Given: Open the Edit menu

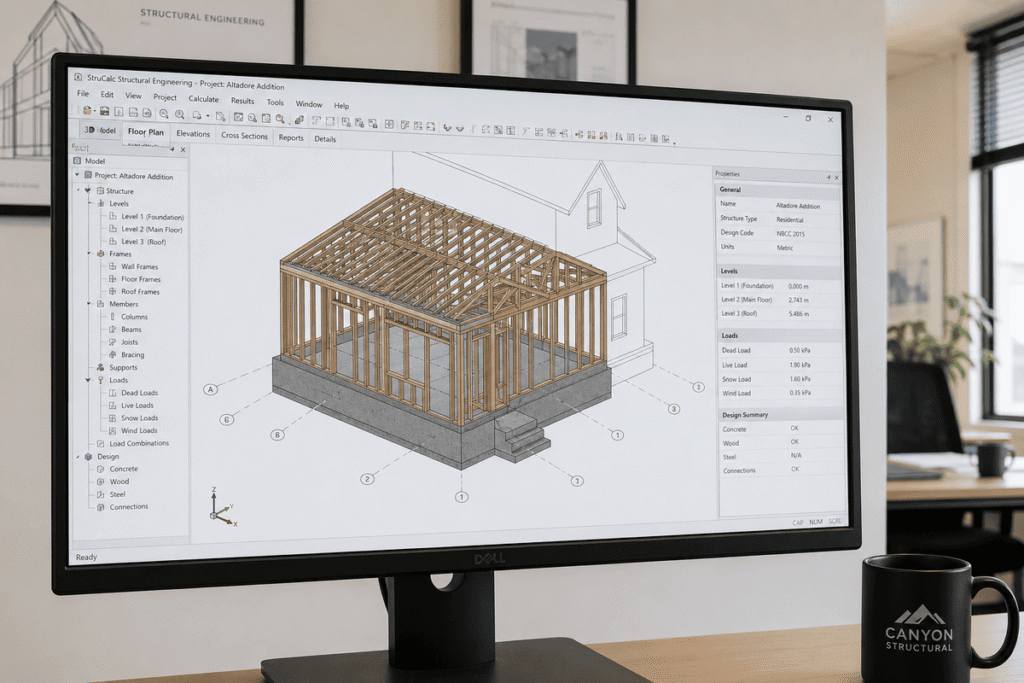Looking at the screenshot, I should pos(106,95).
